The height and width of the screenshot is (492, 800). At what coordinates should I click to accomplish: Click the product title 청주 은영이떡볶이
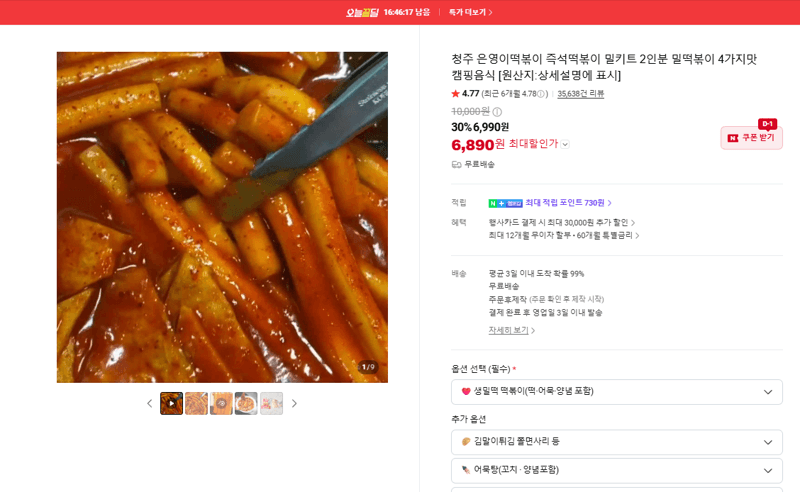coord(604,67)
